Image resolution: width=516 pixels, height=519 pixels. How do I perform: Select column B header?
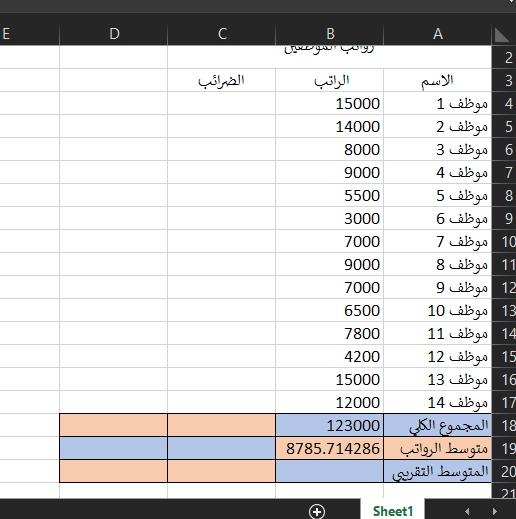coord(330,34)
